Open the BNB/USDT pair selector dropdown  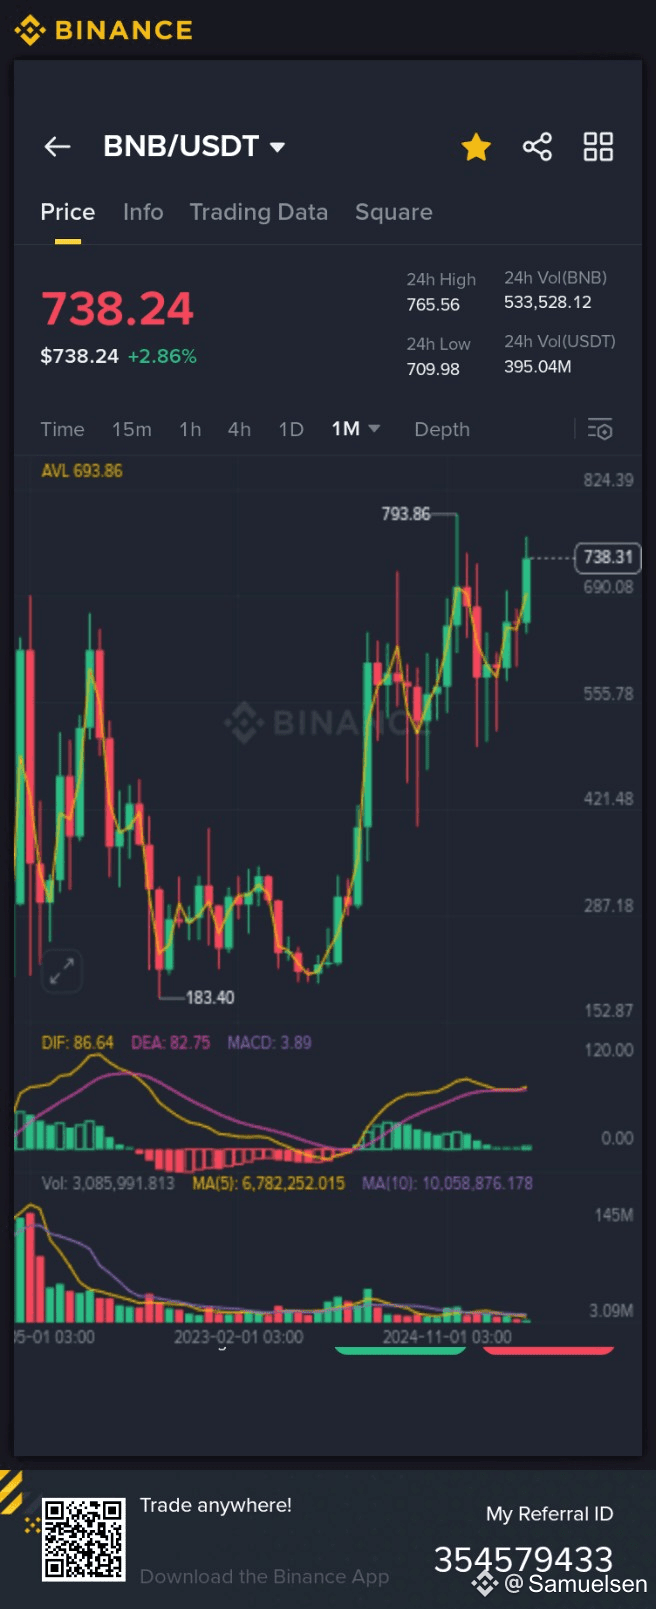click(x=194, y=146)
